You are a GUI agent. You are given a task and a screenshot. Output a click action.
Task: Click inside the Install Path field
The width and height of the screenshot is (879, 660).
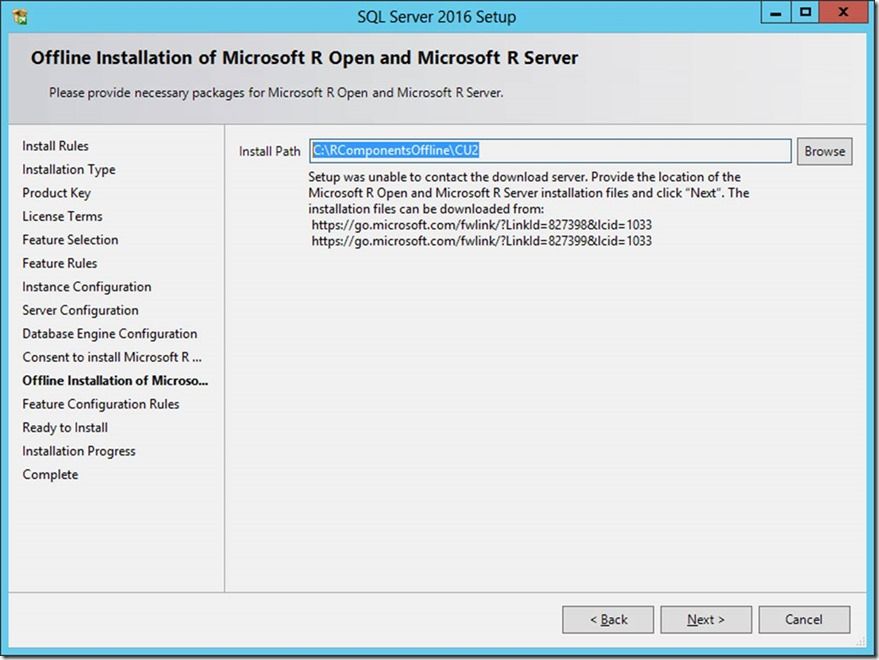550,151
